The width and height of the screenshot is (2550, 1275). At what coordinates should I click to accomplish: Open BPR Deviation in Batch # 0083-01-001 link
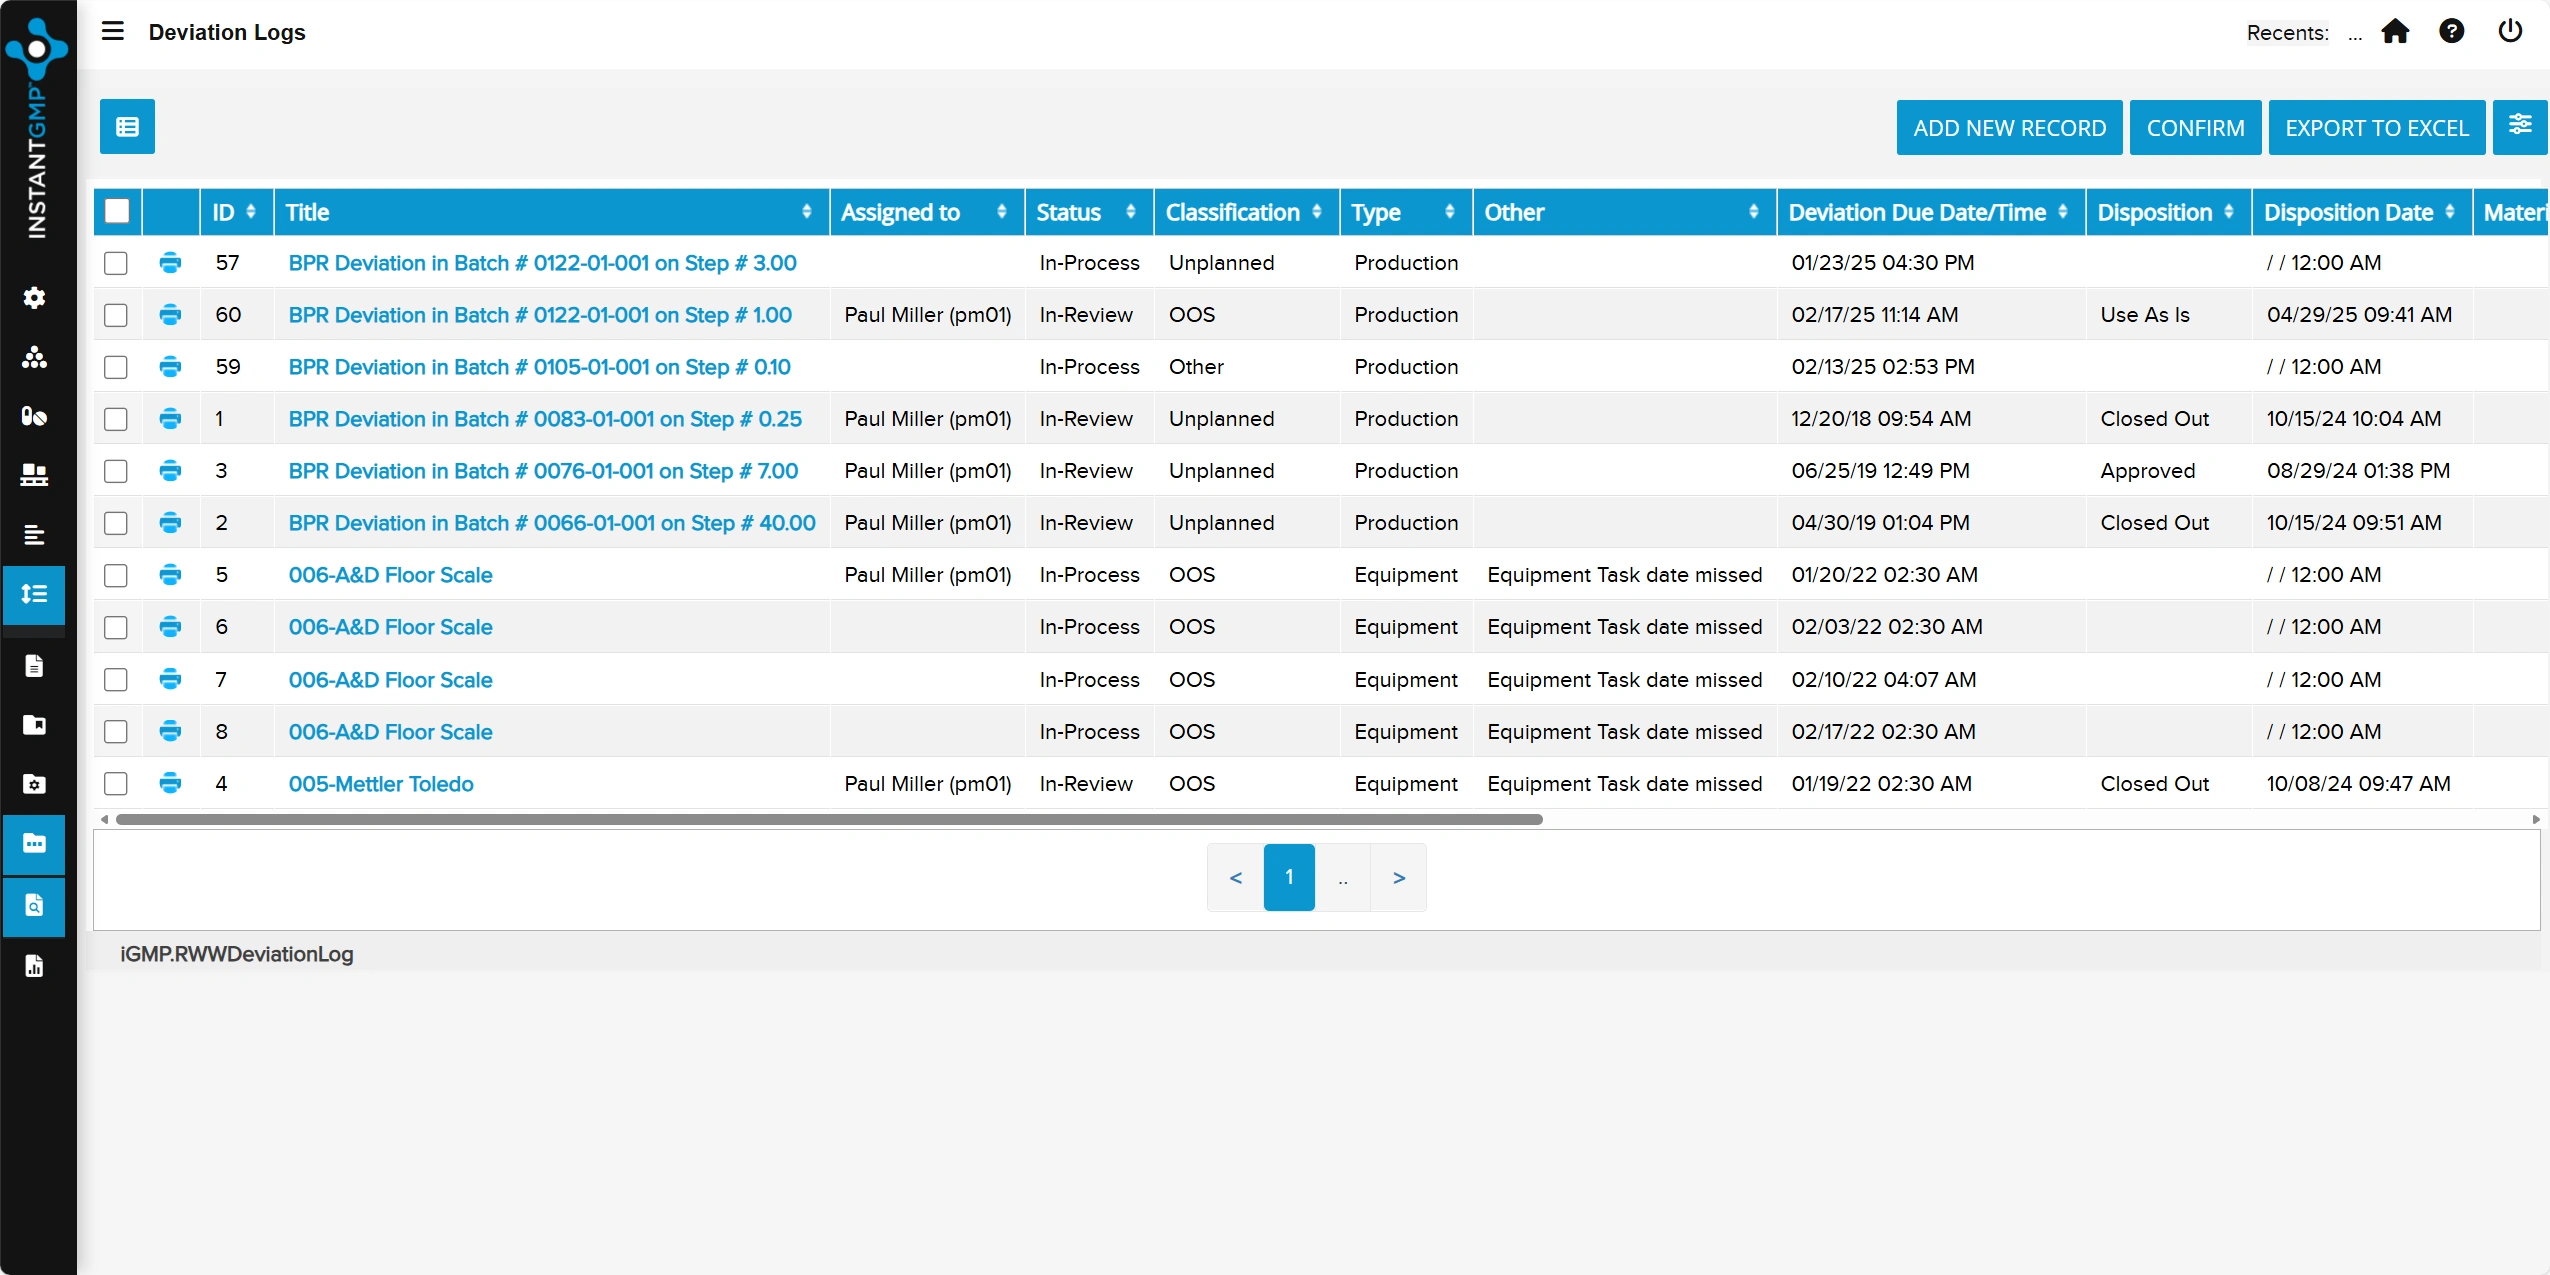click(x=545, y=419)
